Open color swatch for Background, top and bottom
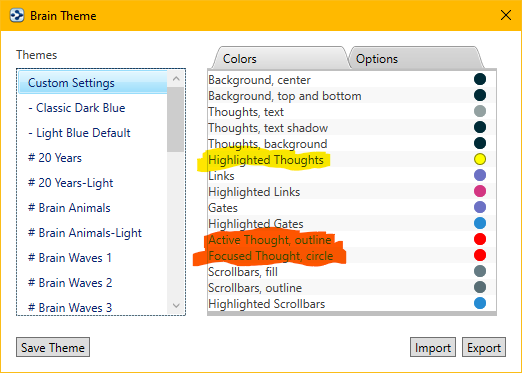The image size is (522, 373). 480,95
